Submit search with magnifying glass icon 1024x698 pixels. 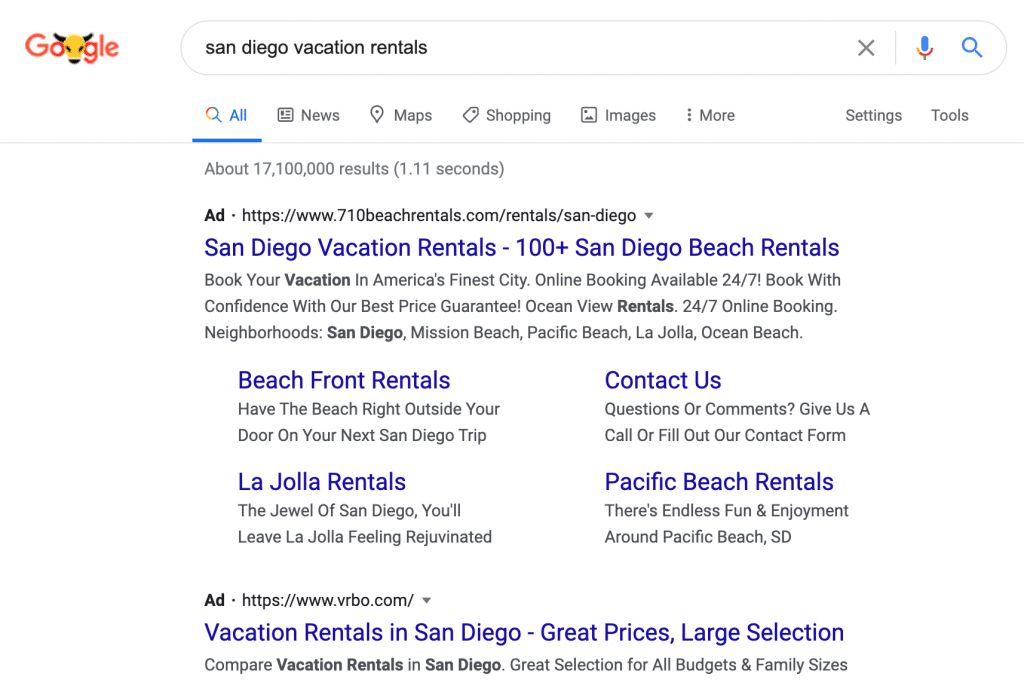pos(972,47)
